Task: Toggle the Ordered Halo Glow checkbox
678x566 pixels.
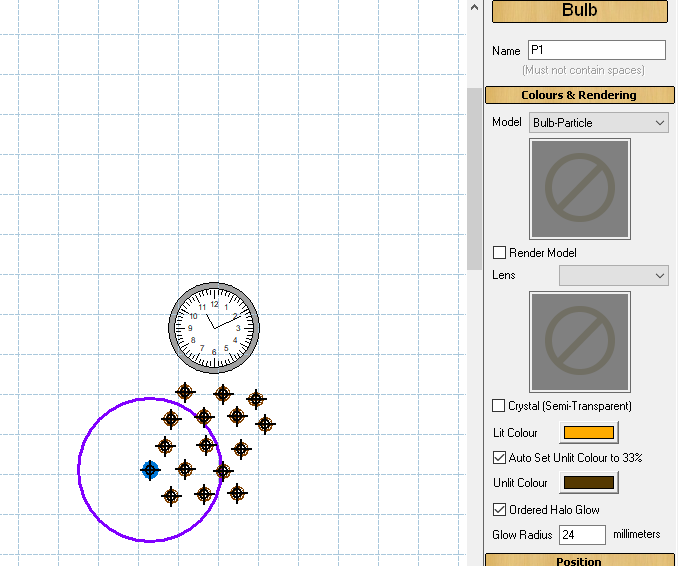Action: click(x=499, y=509)
